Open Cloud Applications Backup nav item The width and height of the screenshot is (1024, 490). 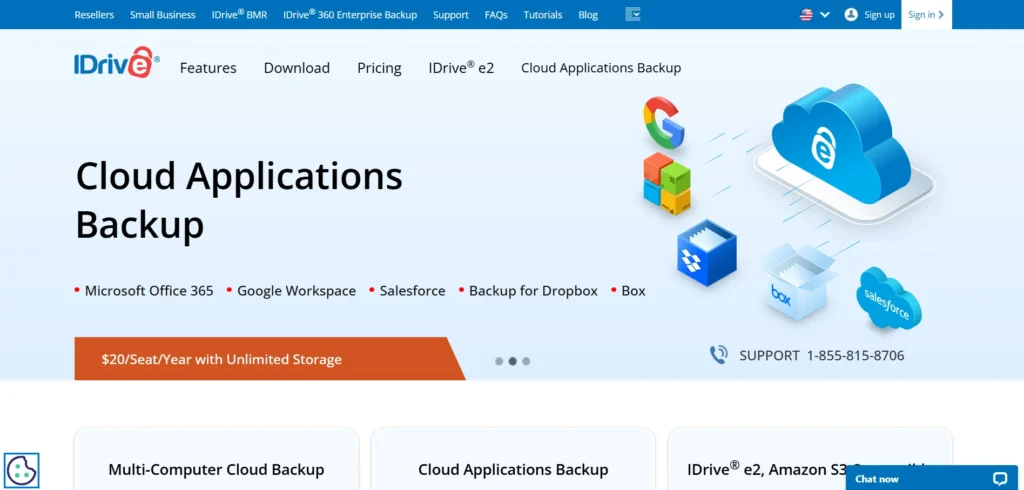(601, 68)
